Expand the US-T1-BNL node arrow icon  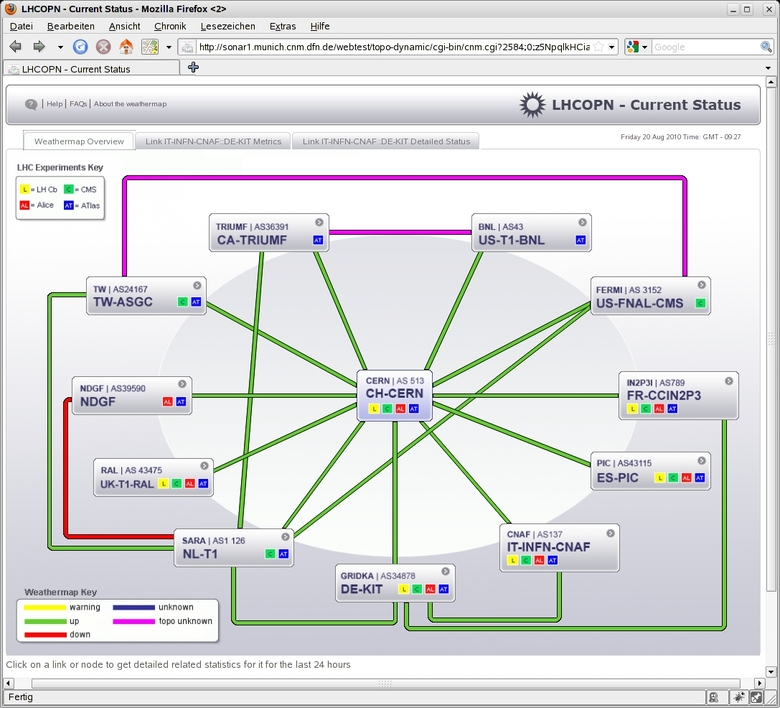[x=582, y=222]
